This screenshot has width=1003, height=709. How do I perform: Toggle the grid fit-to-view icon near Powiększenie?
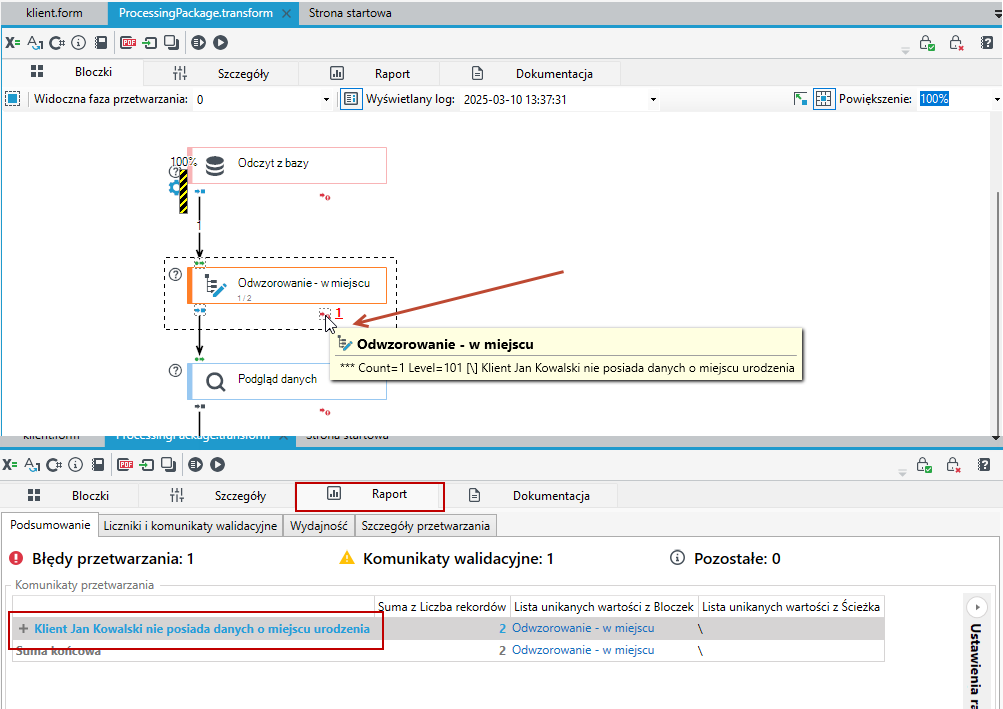(x=824, y=99)
